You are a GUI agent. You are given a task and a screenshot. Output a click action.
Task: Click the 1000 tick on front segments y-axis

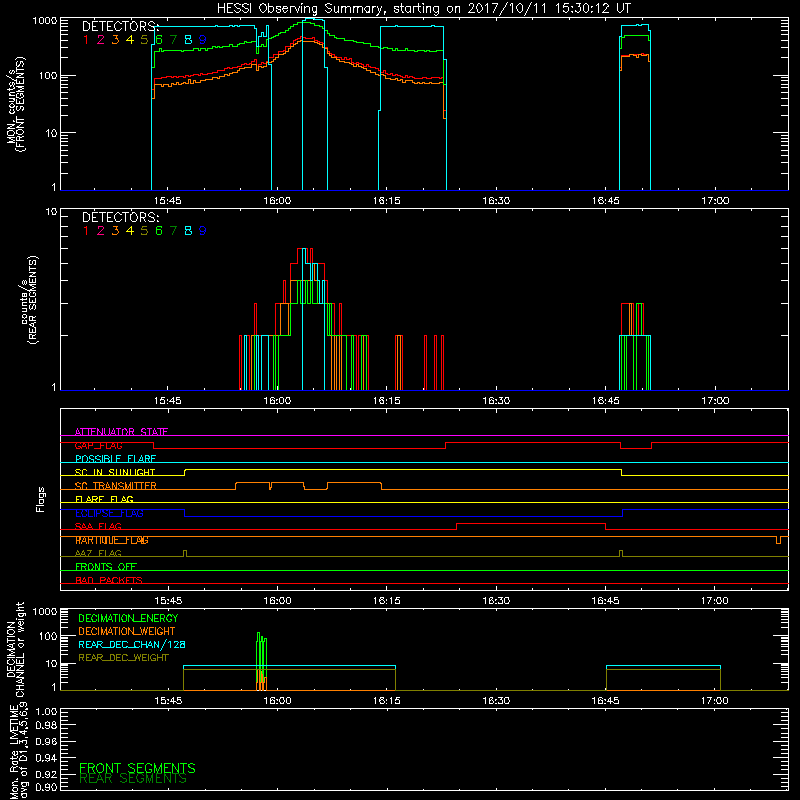click(x=44, y=21)
